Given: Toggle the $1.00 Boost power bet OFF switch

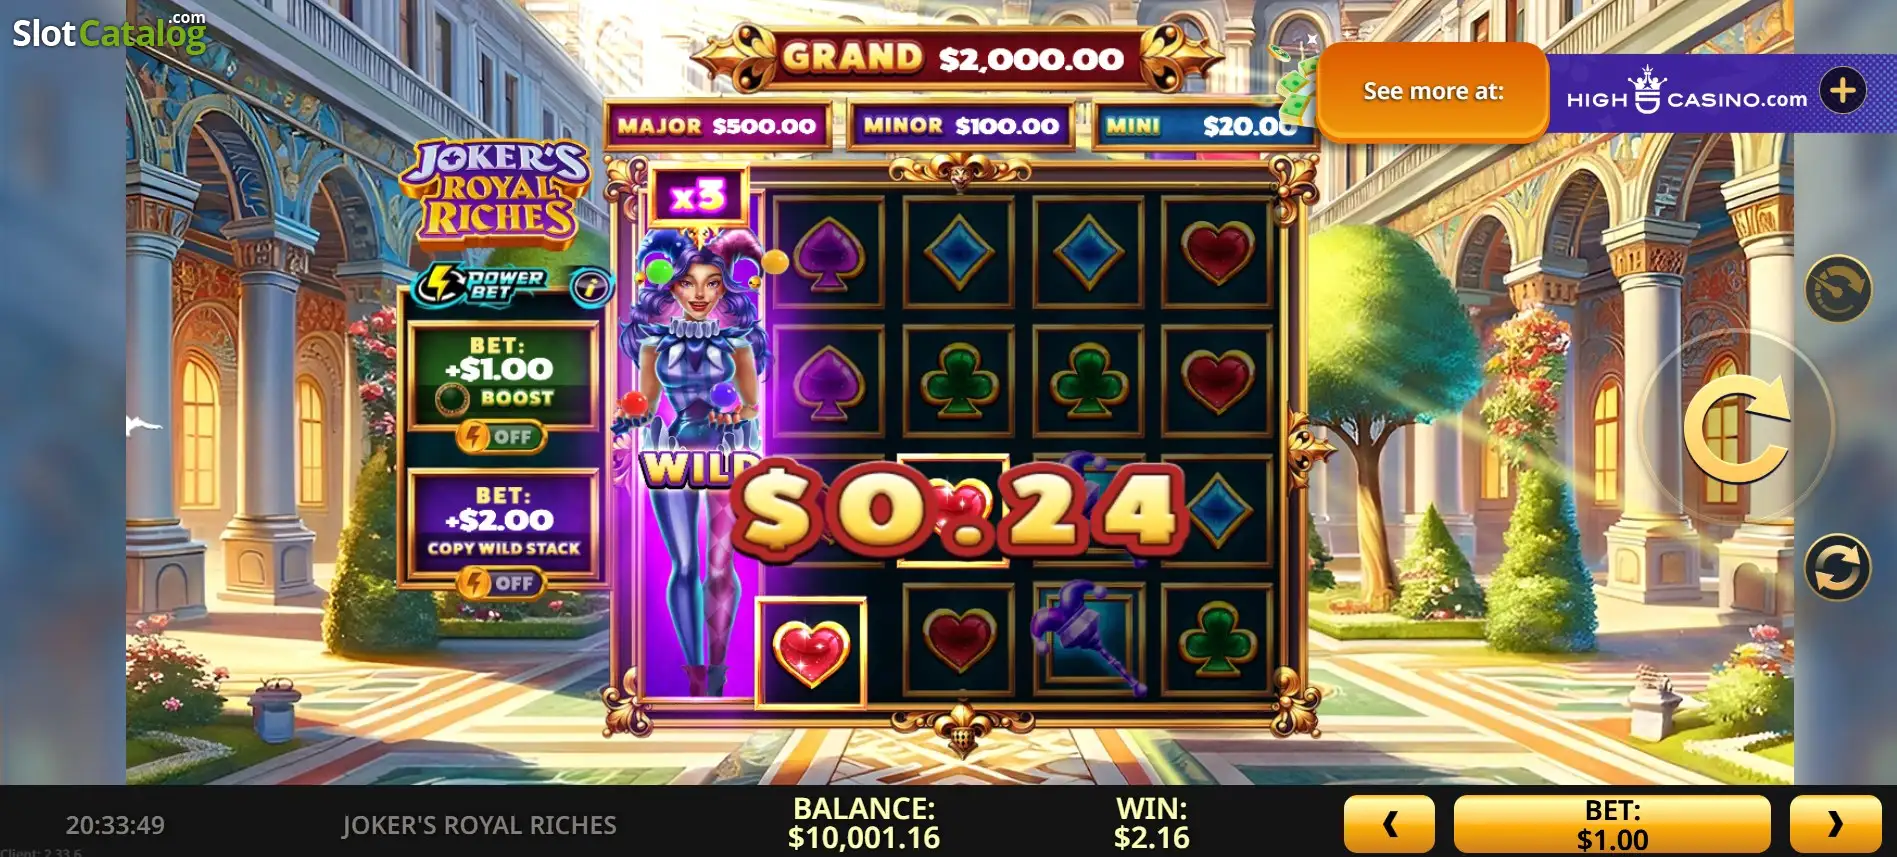Looking at the screenshot, I should [501, 437].
